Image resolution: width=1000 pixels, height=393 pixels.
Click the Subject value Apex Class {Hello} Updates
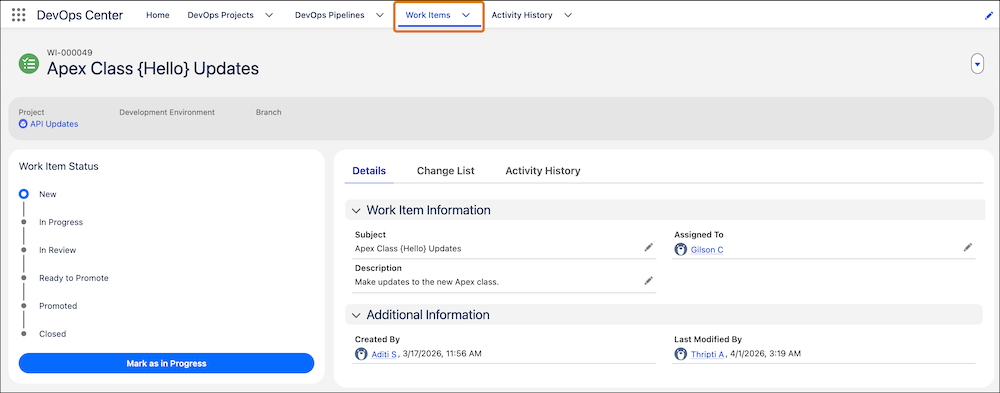[408, 248]
